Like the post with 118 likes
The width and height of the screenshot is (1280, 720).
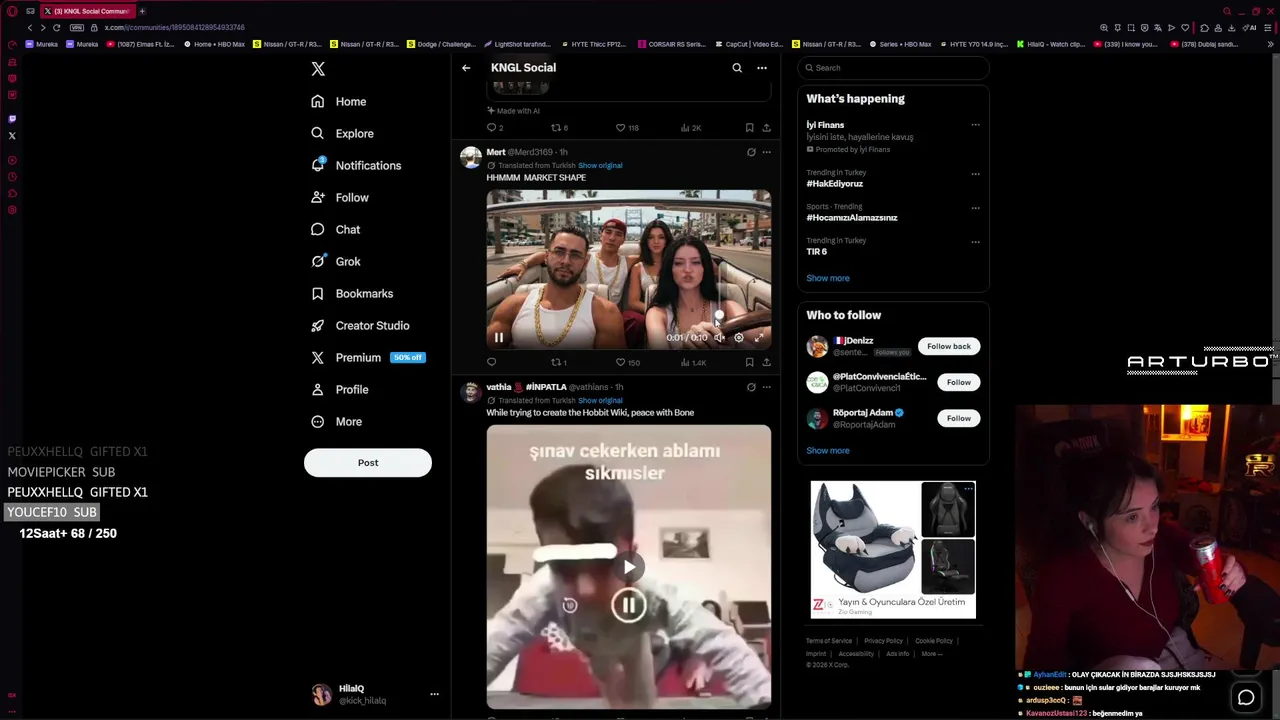pos(627,128)
